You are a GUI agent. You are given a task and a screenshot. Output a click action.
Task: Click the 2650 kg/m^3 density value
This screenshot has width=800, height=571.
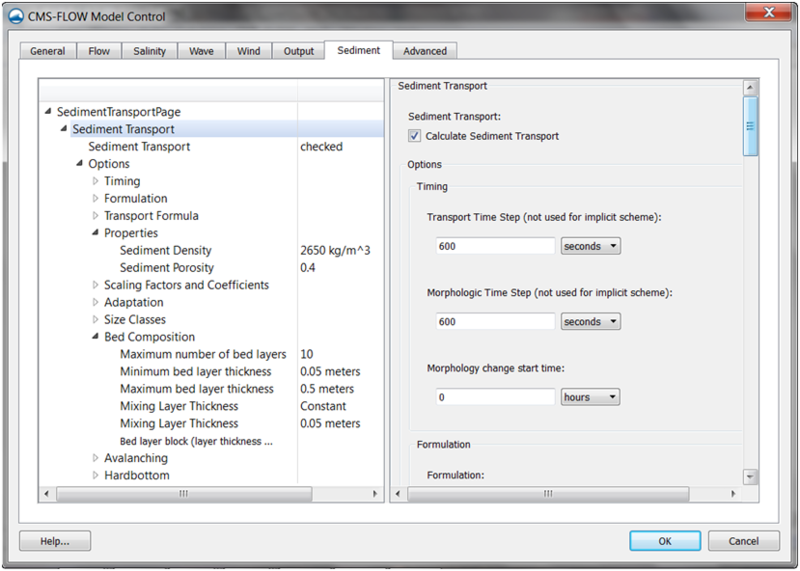tap(335, 250)
